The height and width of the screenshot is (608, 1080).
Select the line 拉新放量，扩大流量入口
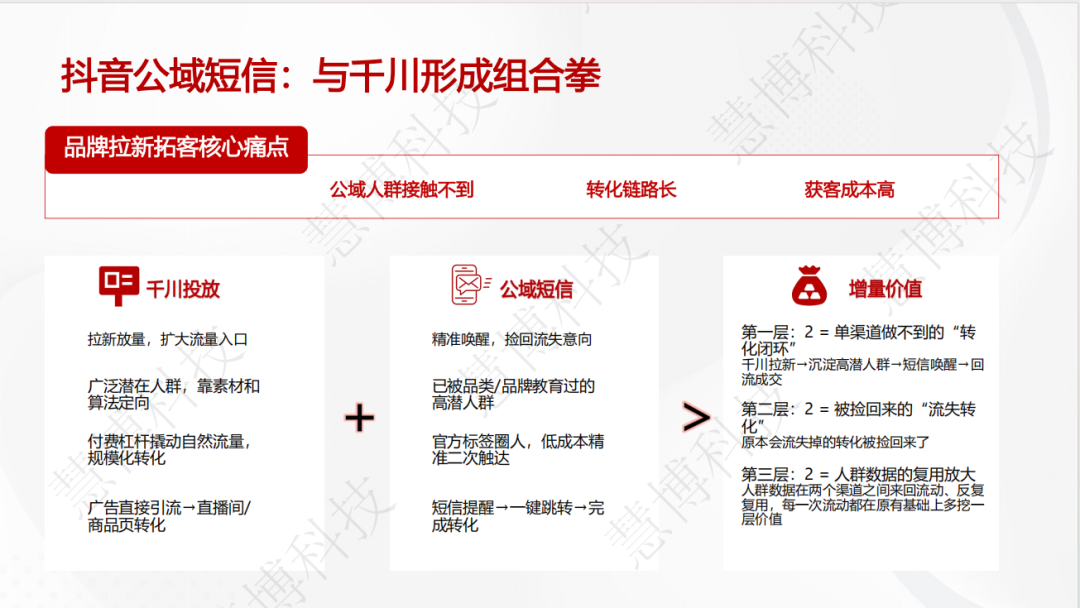[167, 339]
